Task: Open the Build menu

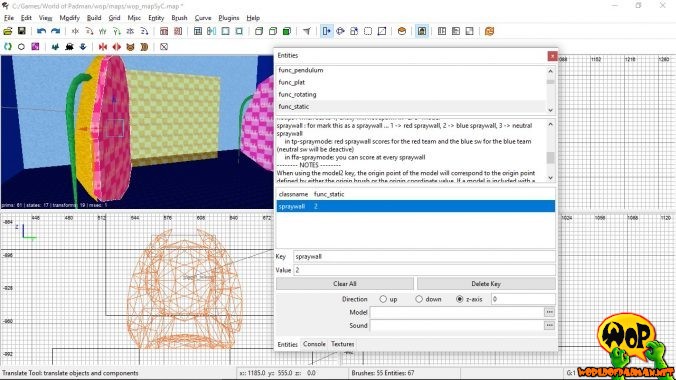Action: coord(94,18)
